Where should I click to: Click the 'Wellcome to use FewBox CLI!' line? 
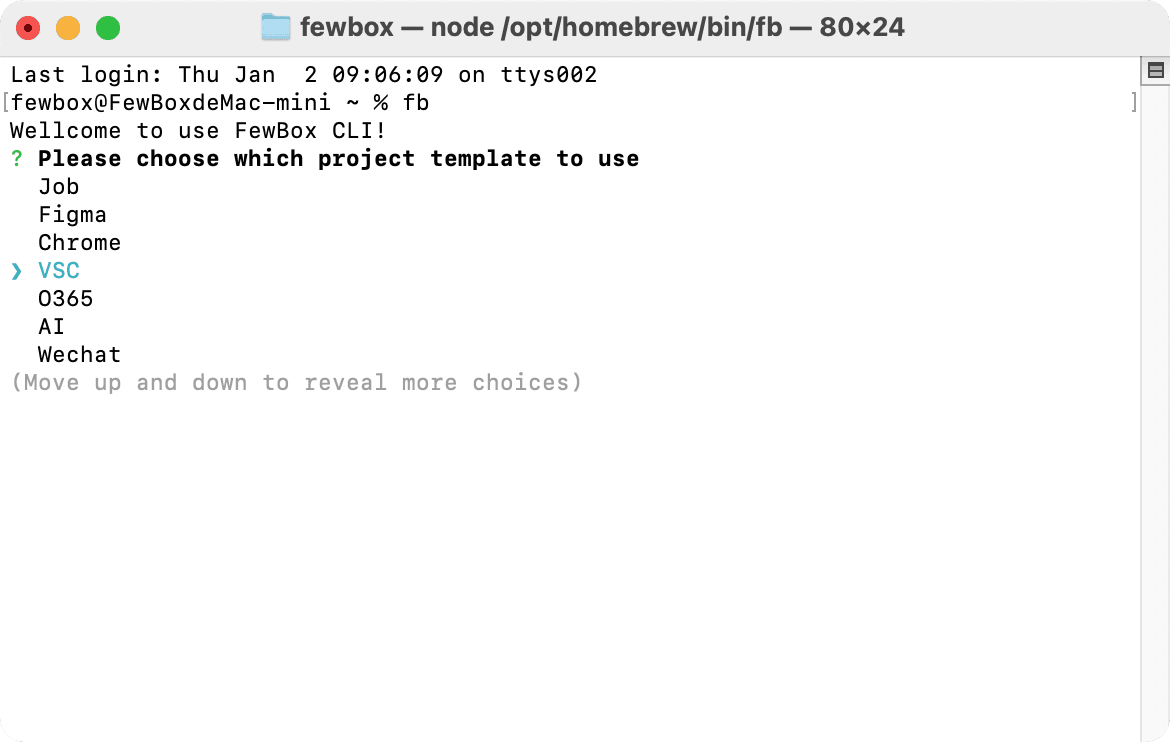point(198,131)
